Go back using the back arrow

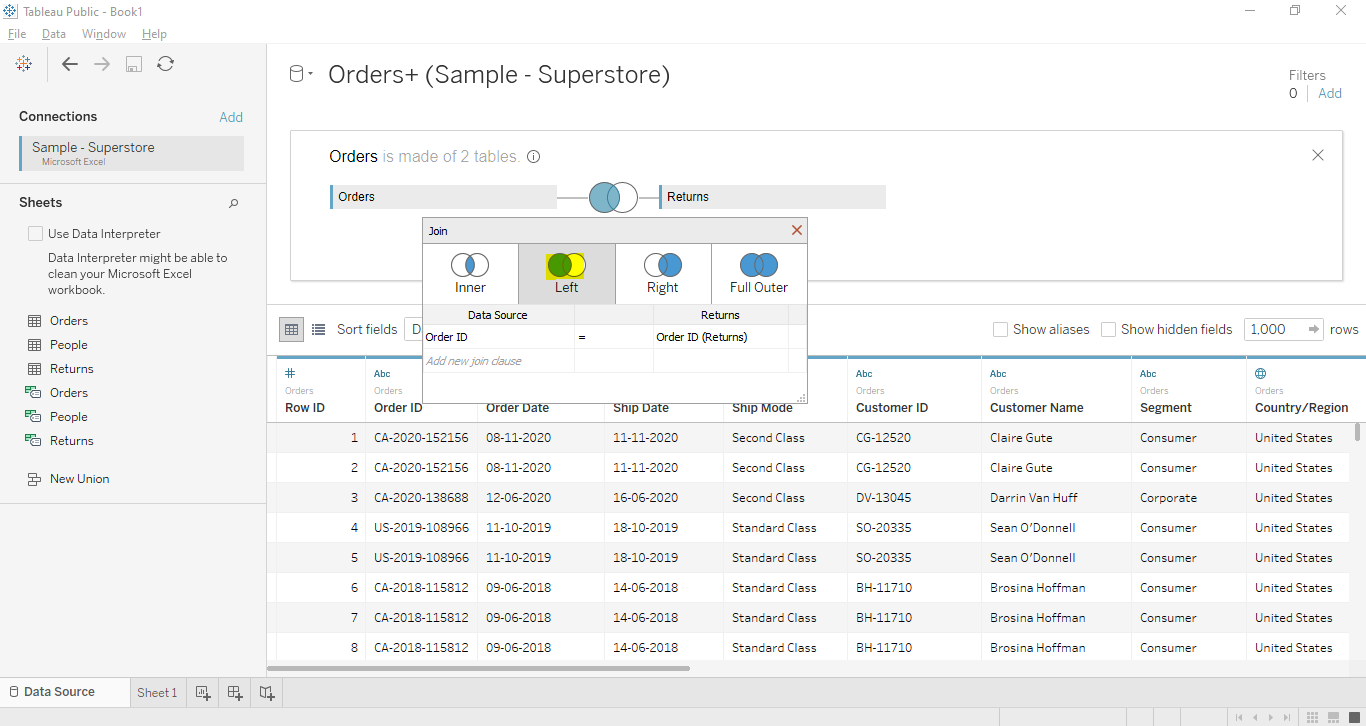(x=70, y=64)
